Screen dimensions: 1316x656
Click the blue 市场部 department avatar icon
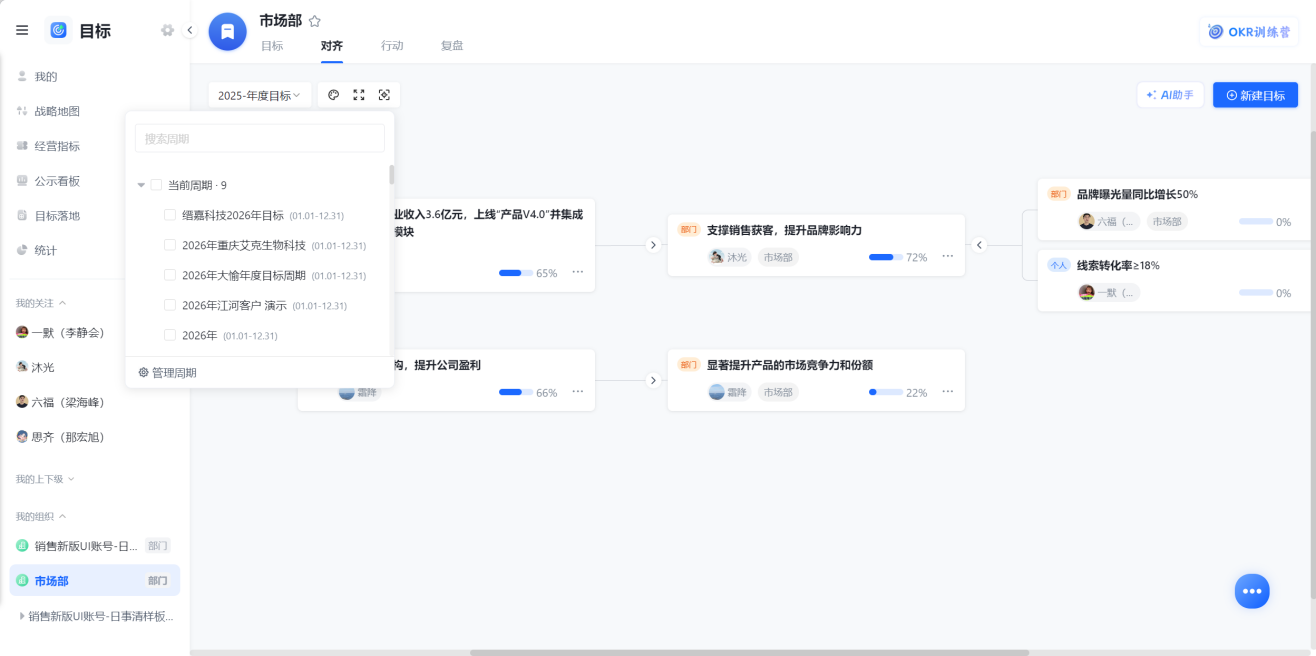[227, 31]
